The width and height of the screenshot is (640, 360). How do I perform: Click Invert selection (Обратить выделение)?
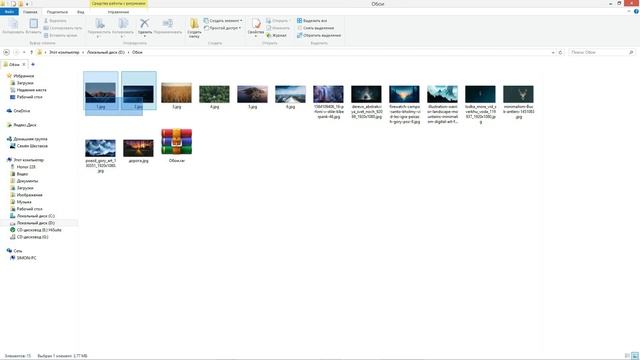point(319,36)
